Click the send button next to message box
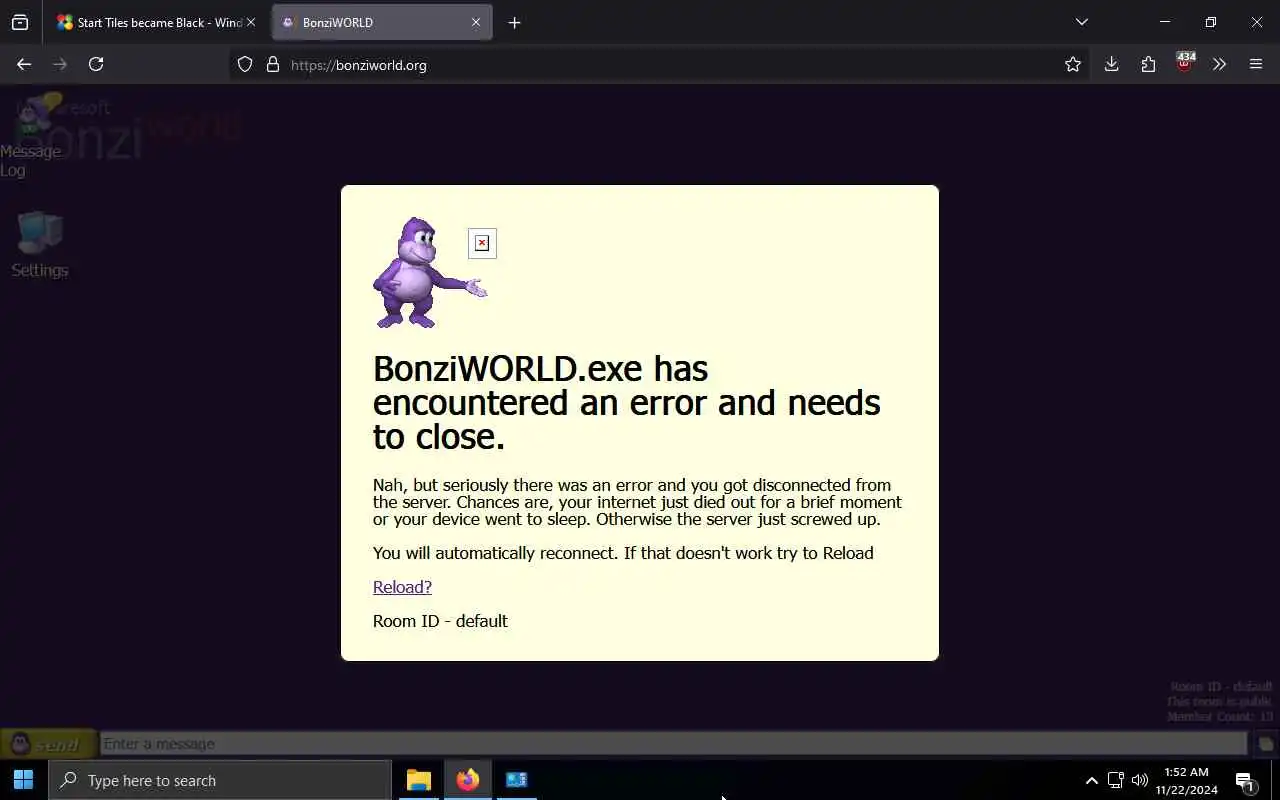 48,744
